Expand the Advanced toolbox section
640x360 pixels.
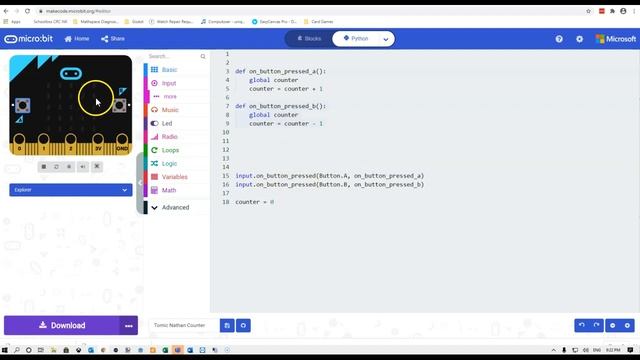[x=176, y=207]
